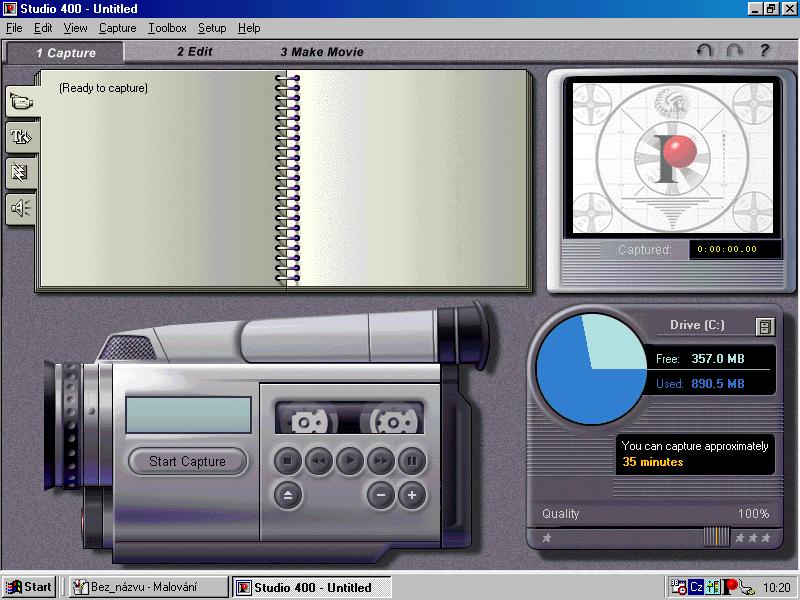
Task: Click the "(Ready to capture)" text
Action: coord(104,88)
